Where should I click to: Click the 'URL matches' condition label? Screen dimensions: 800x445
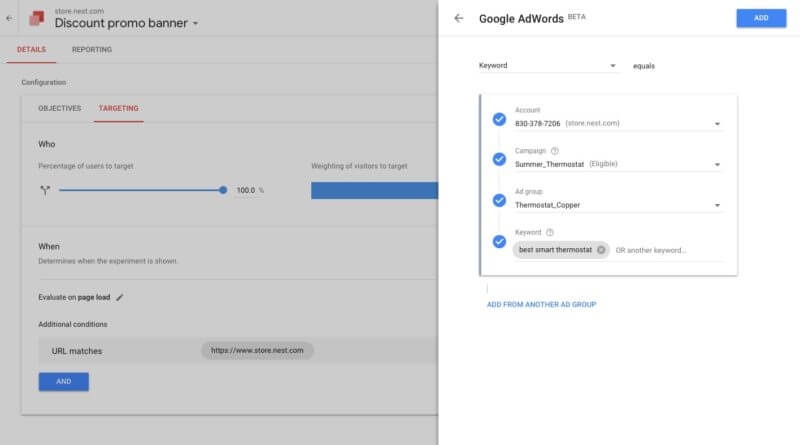point(77,351)
